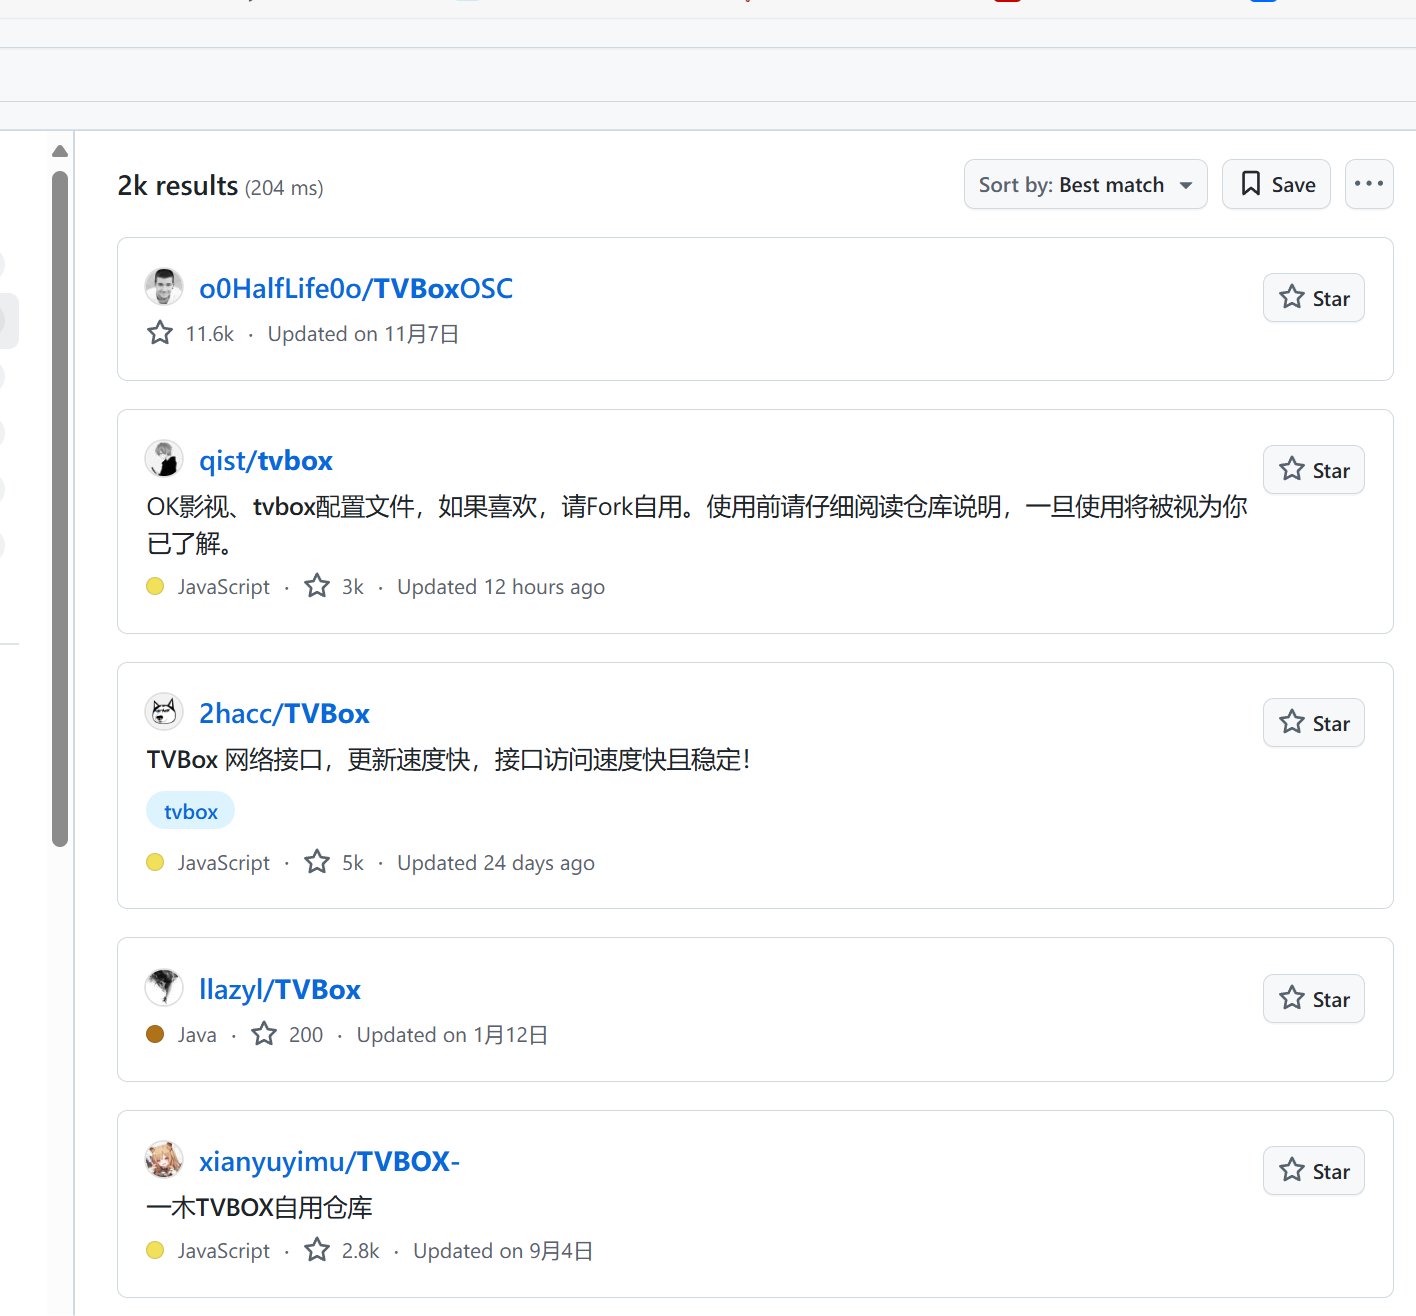Click the llazyl user avatar
The width and height of the screenshot is (1416, 1316).
164,988
